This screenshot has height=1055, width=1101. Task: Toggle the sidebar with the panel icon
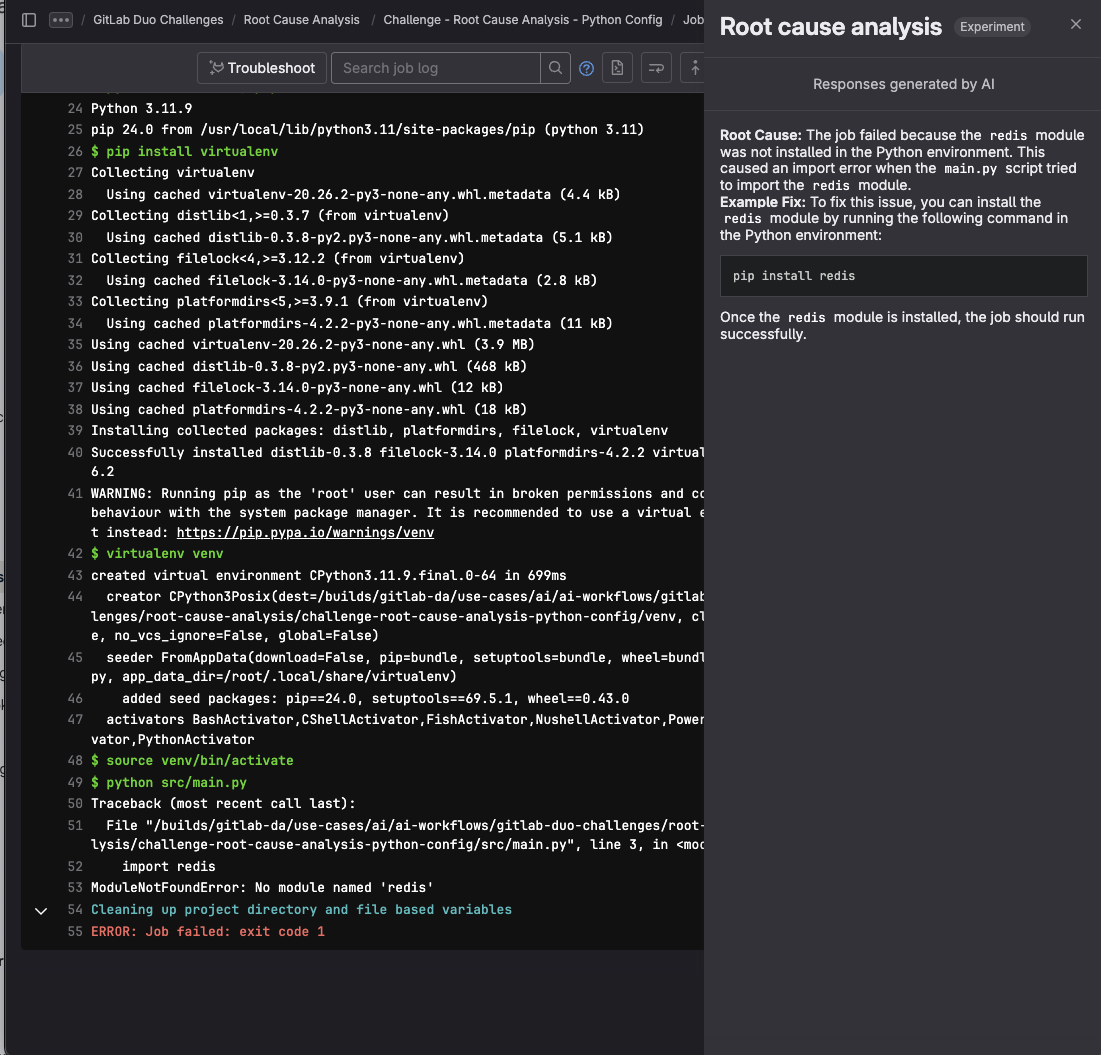point(29,20)
